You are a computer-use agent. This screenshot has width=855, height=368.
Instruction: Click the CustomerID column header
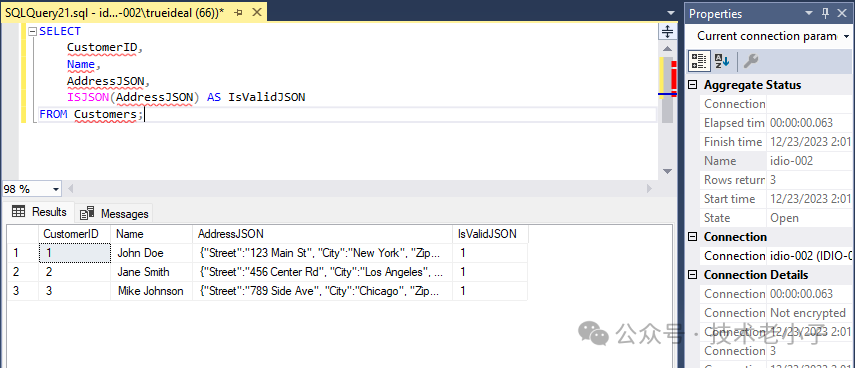pyautogui.click(x=74, y=234)
